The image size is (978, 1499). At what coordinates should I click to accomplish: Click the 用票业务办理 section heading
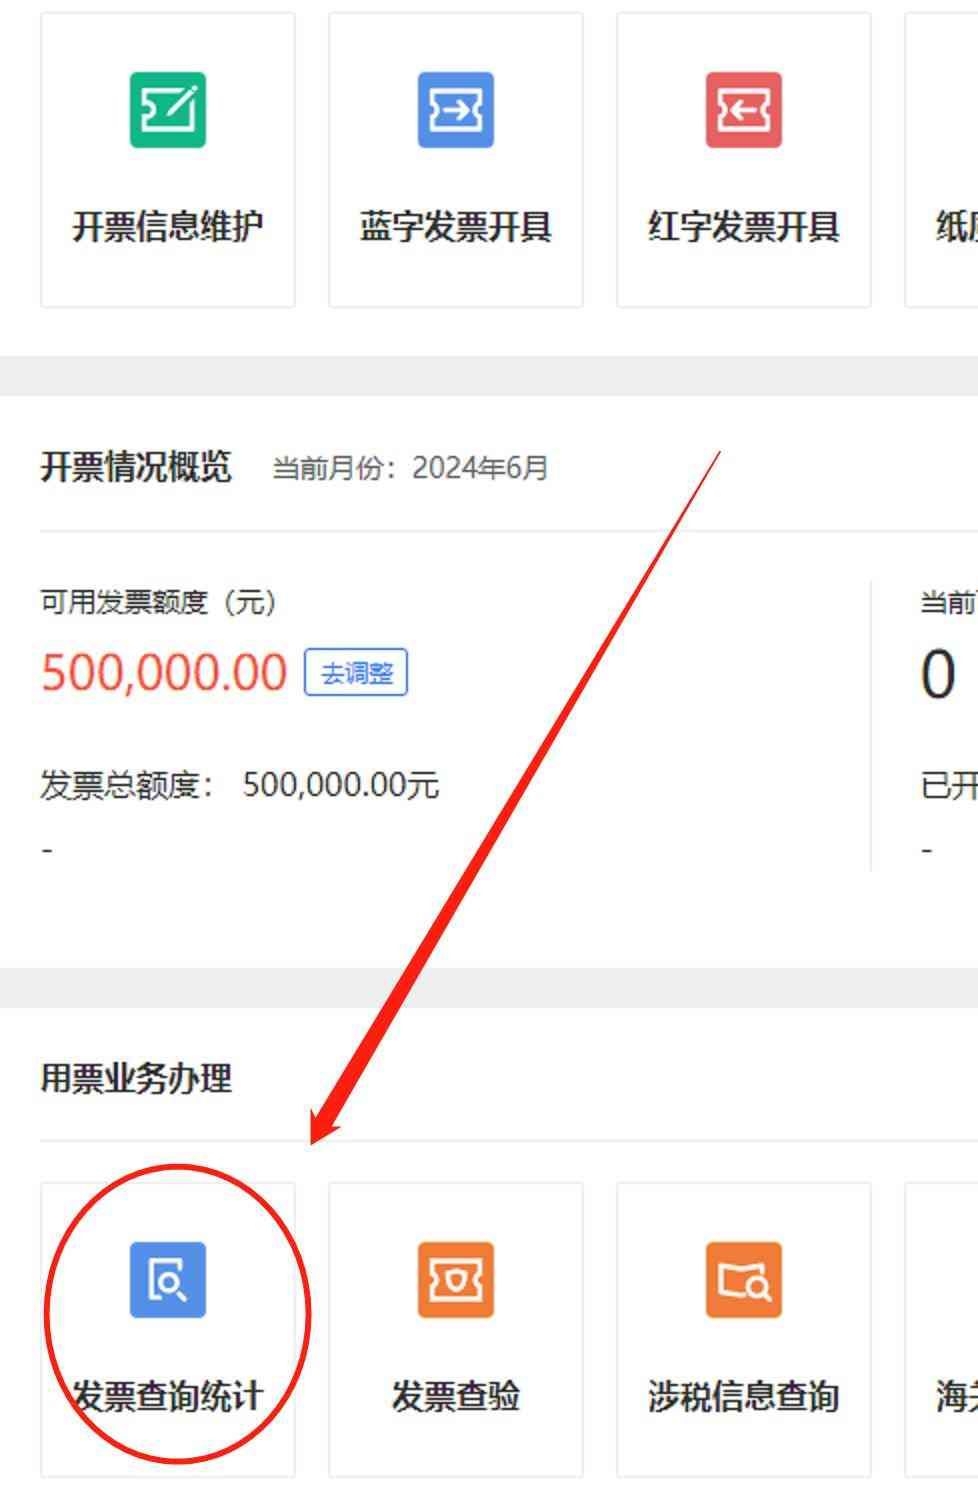coord(136,1079)
